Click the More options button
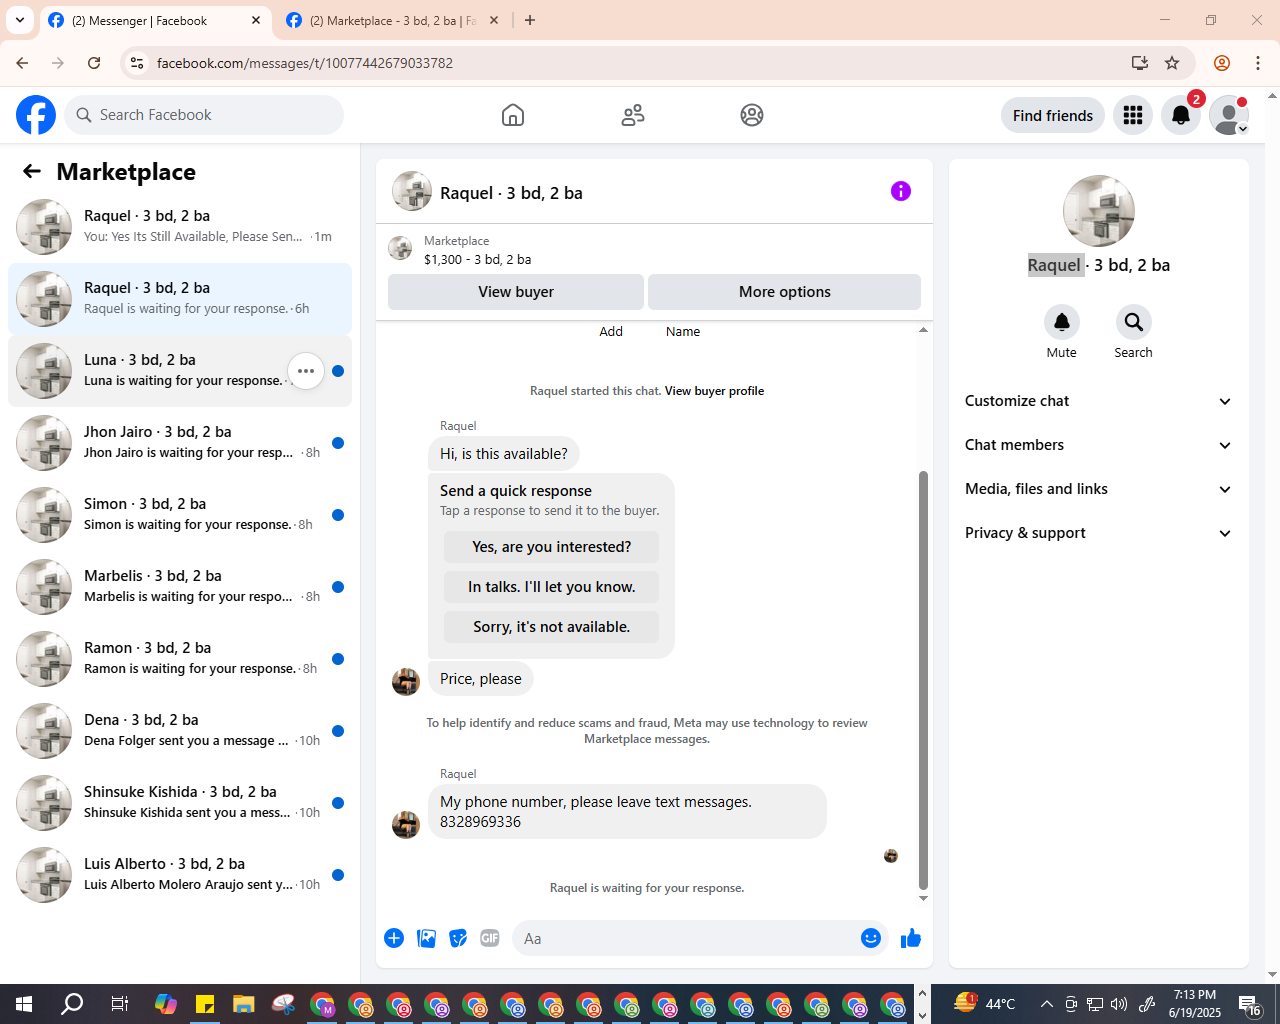 [x=785, y=292]
